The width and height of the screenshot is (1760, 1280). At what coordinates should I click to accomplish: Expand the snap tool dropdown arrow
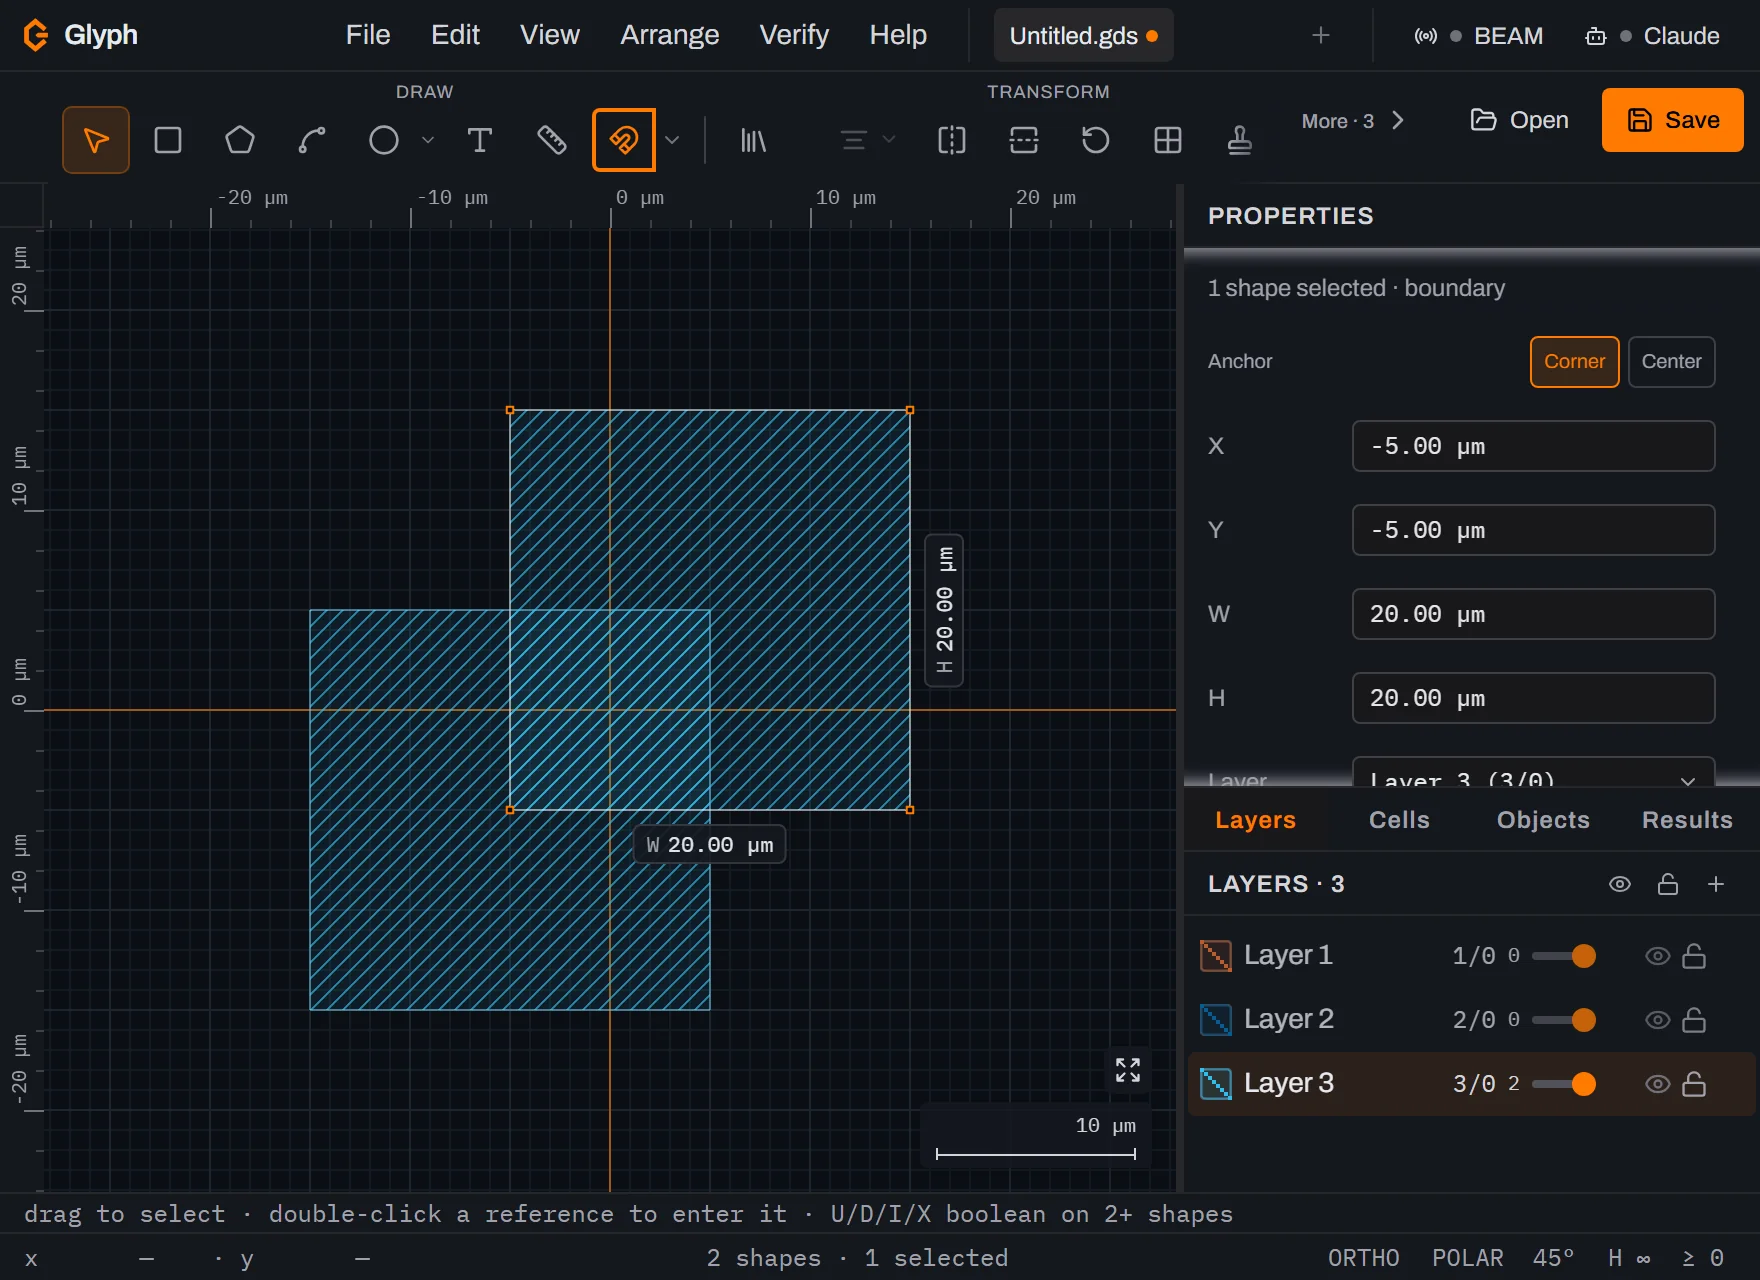point(672,140)
